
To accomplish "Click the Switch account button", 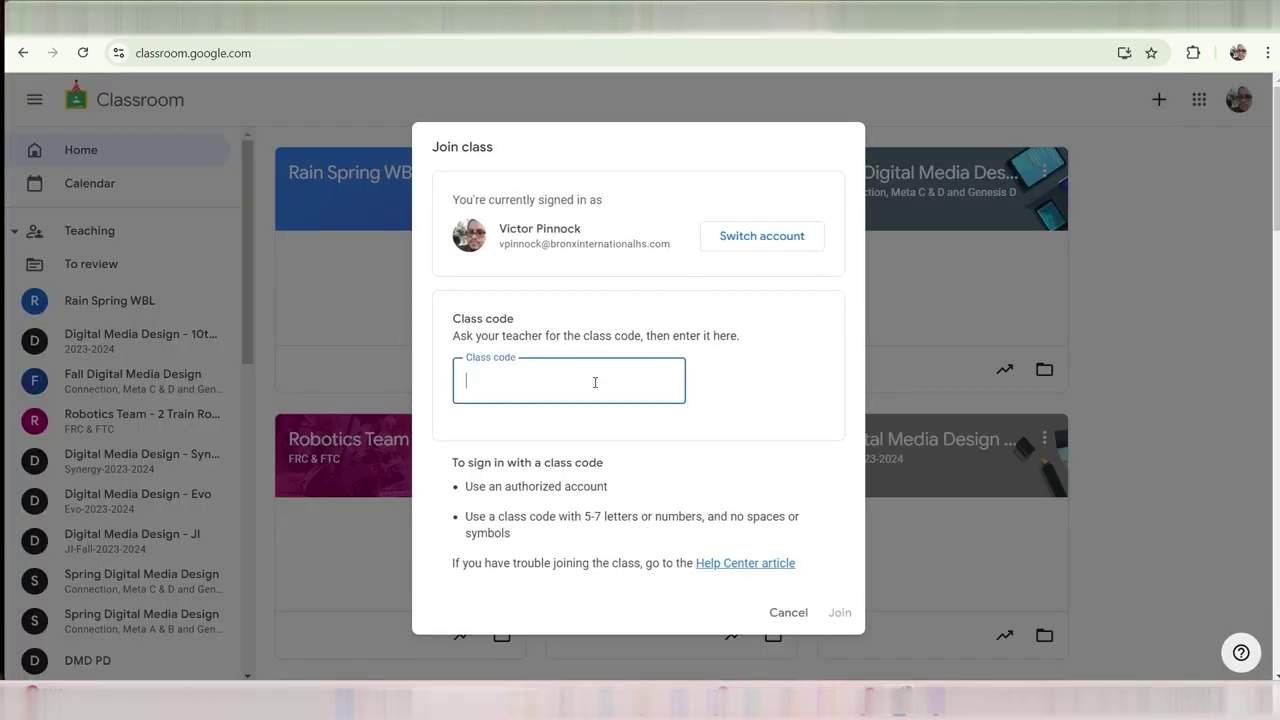I will point(762,236).
